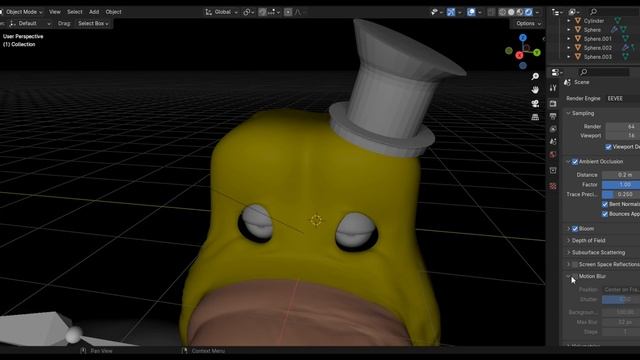Open the object types visibility selector
This screenshot has height=360, width=640.
437,12
